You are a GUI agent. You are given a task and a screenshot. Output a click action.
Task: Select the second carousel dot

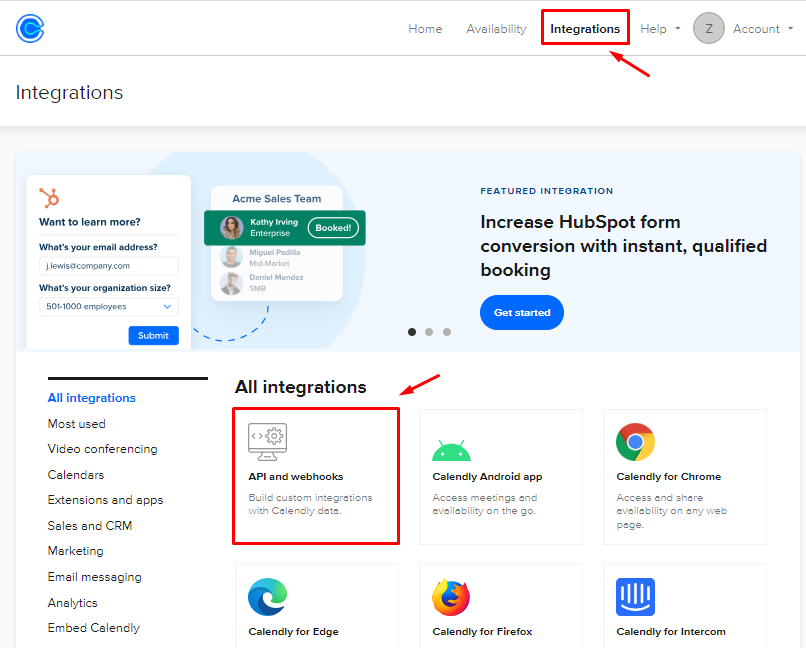(429, 332)
